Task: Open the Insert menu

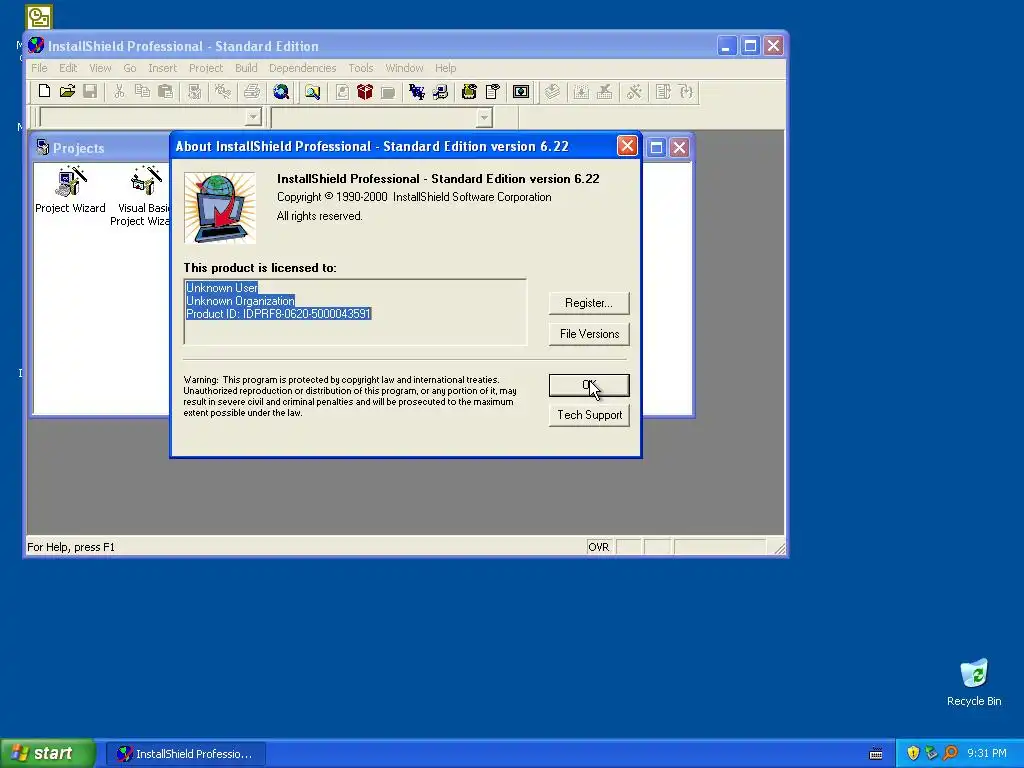Action: [162, 68]
